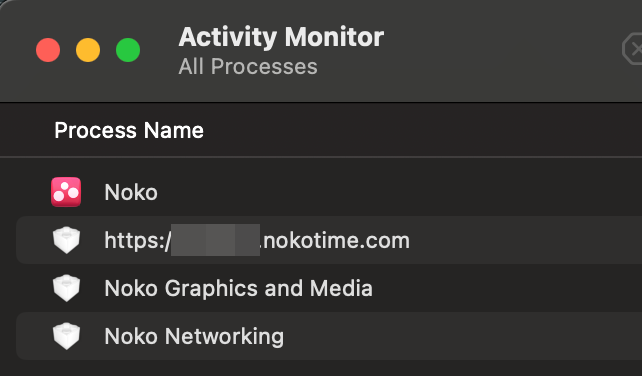
Task: Click shield icon beside the nokotime.com process
Action: 66,240
